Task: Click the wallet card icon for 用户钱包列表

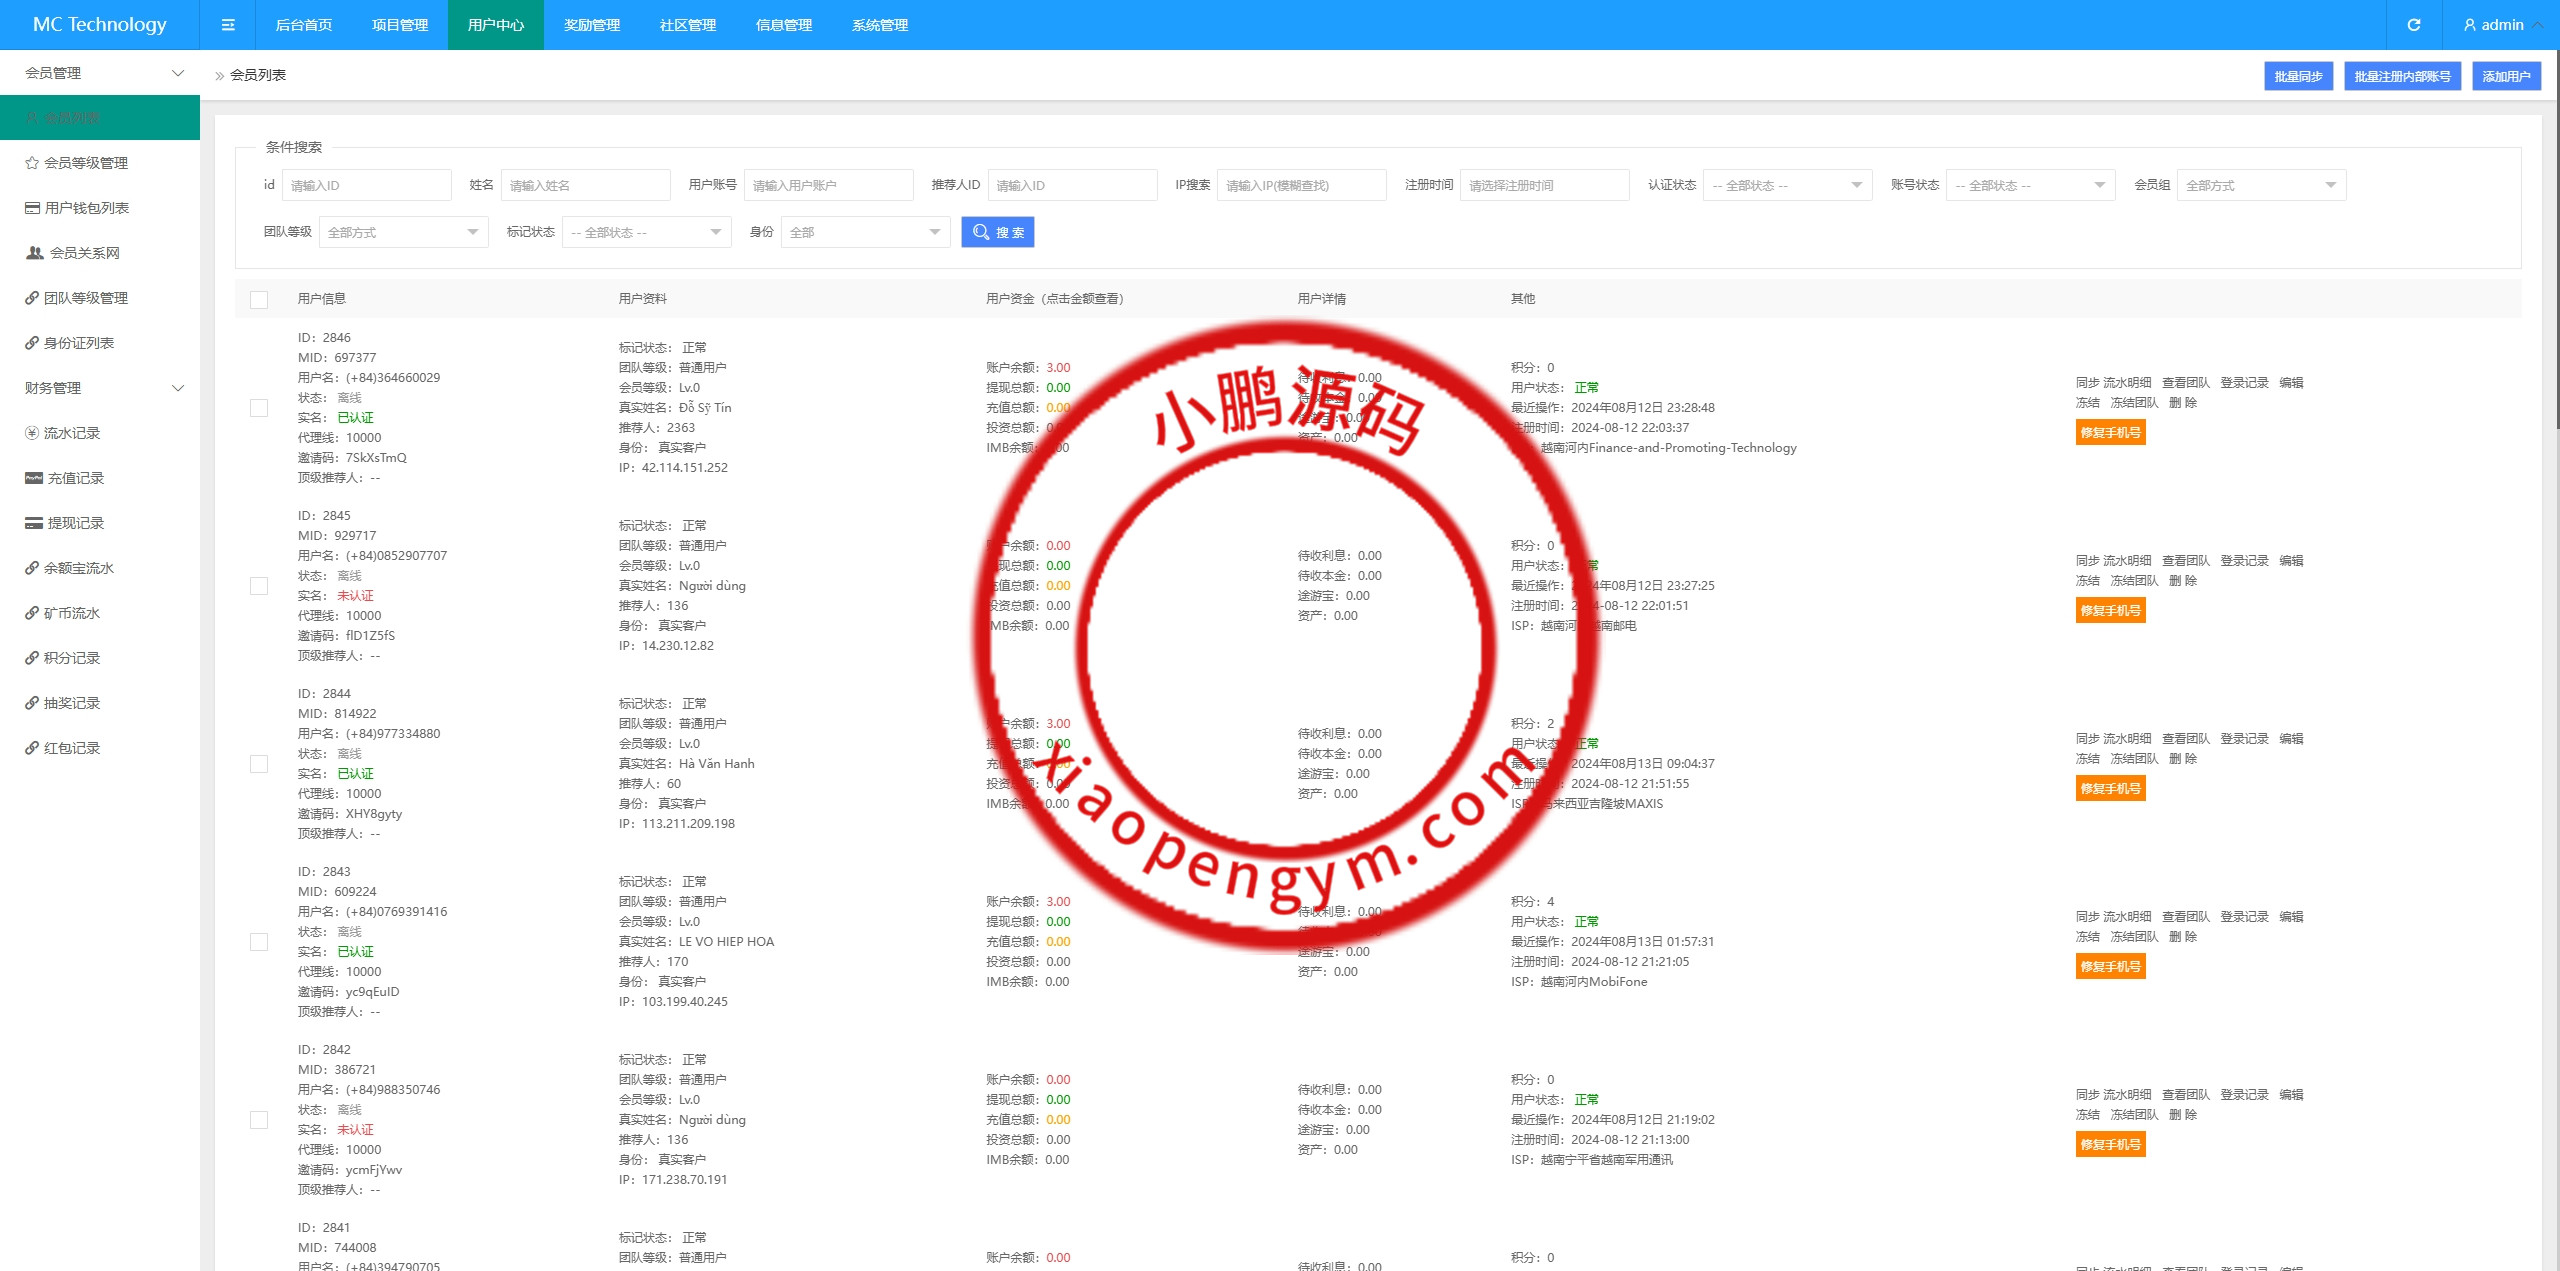Action: point(32,208)
